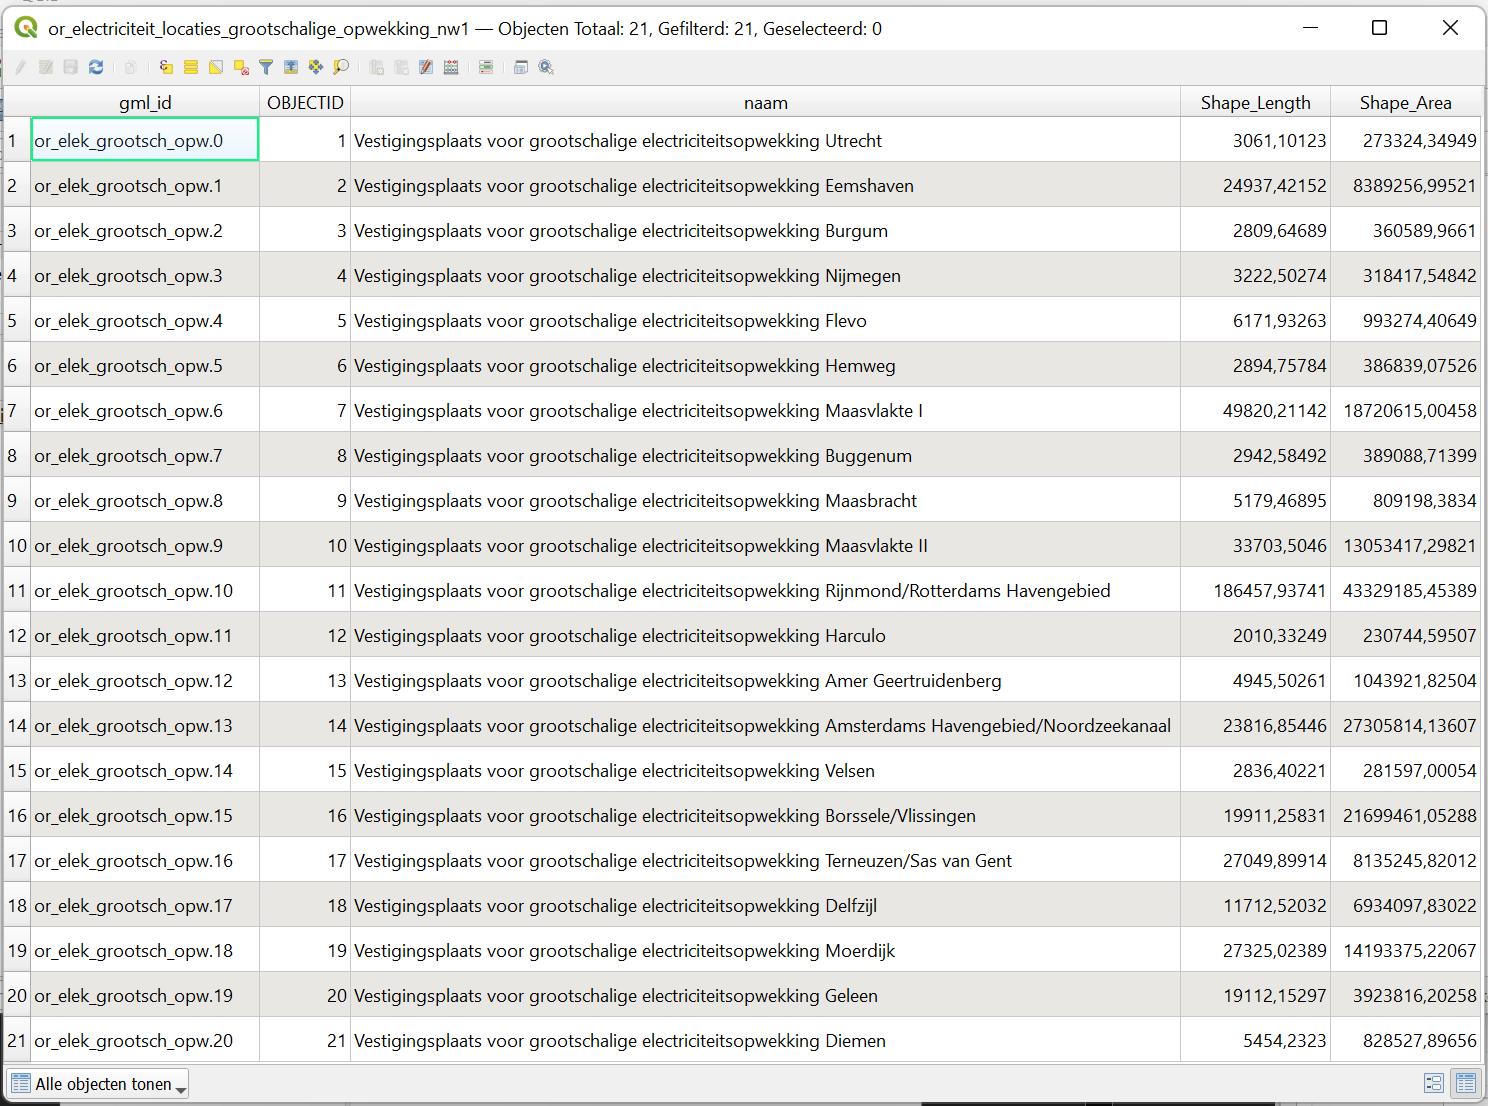Move selection to top of table
Viewport: 1488px width, 1106px height.
291,67
